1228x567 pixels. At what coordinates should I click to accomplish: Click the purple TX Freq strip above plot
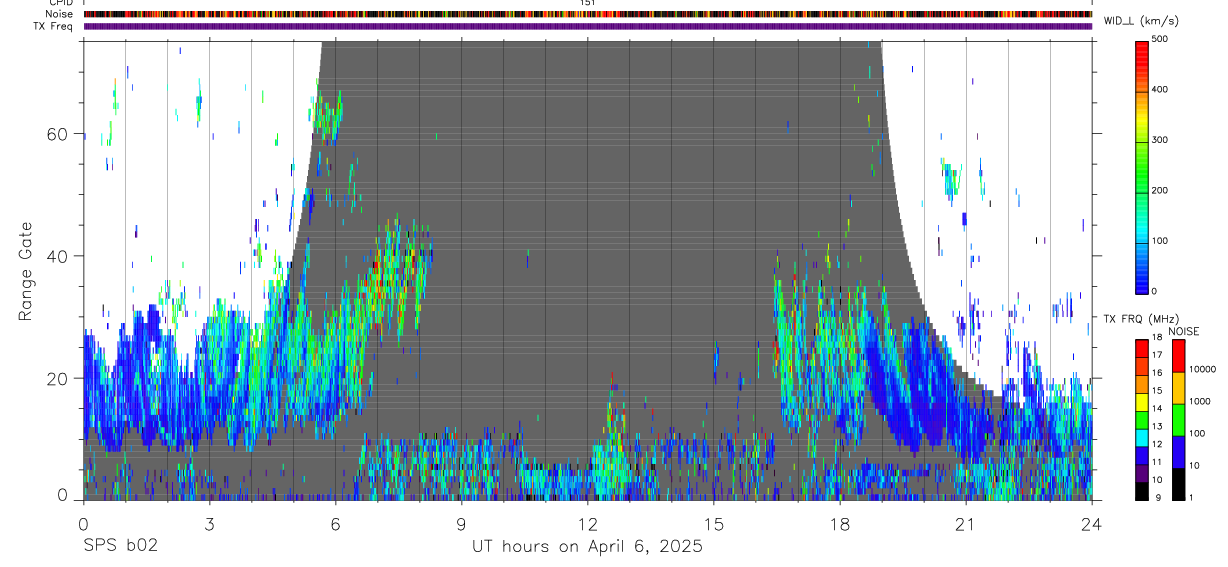tap(587, 26)
